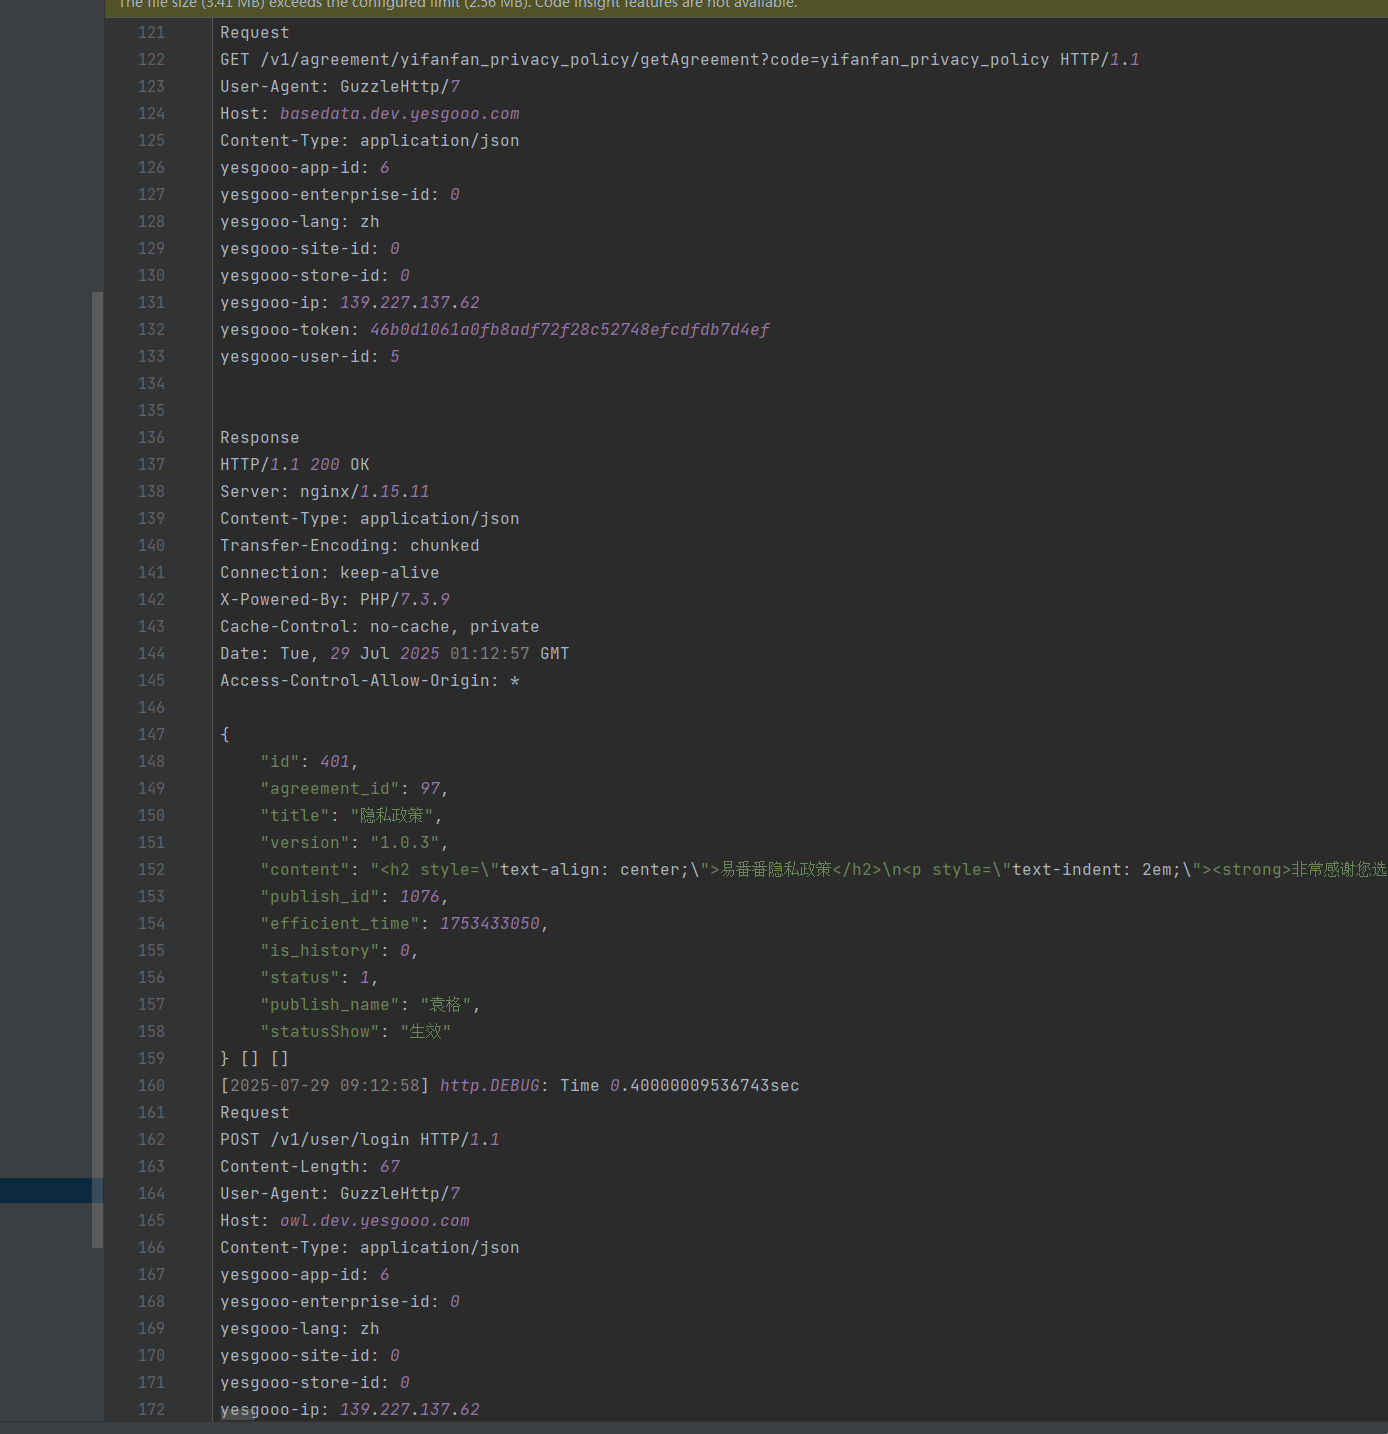Click 'Access-Control-Allow-Origin: *' line
Viewport: 1388px width, 1434px height.
pyautogui.click(x=370, y=681)
